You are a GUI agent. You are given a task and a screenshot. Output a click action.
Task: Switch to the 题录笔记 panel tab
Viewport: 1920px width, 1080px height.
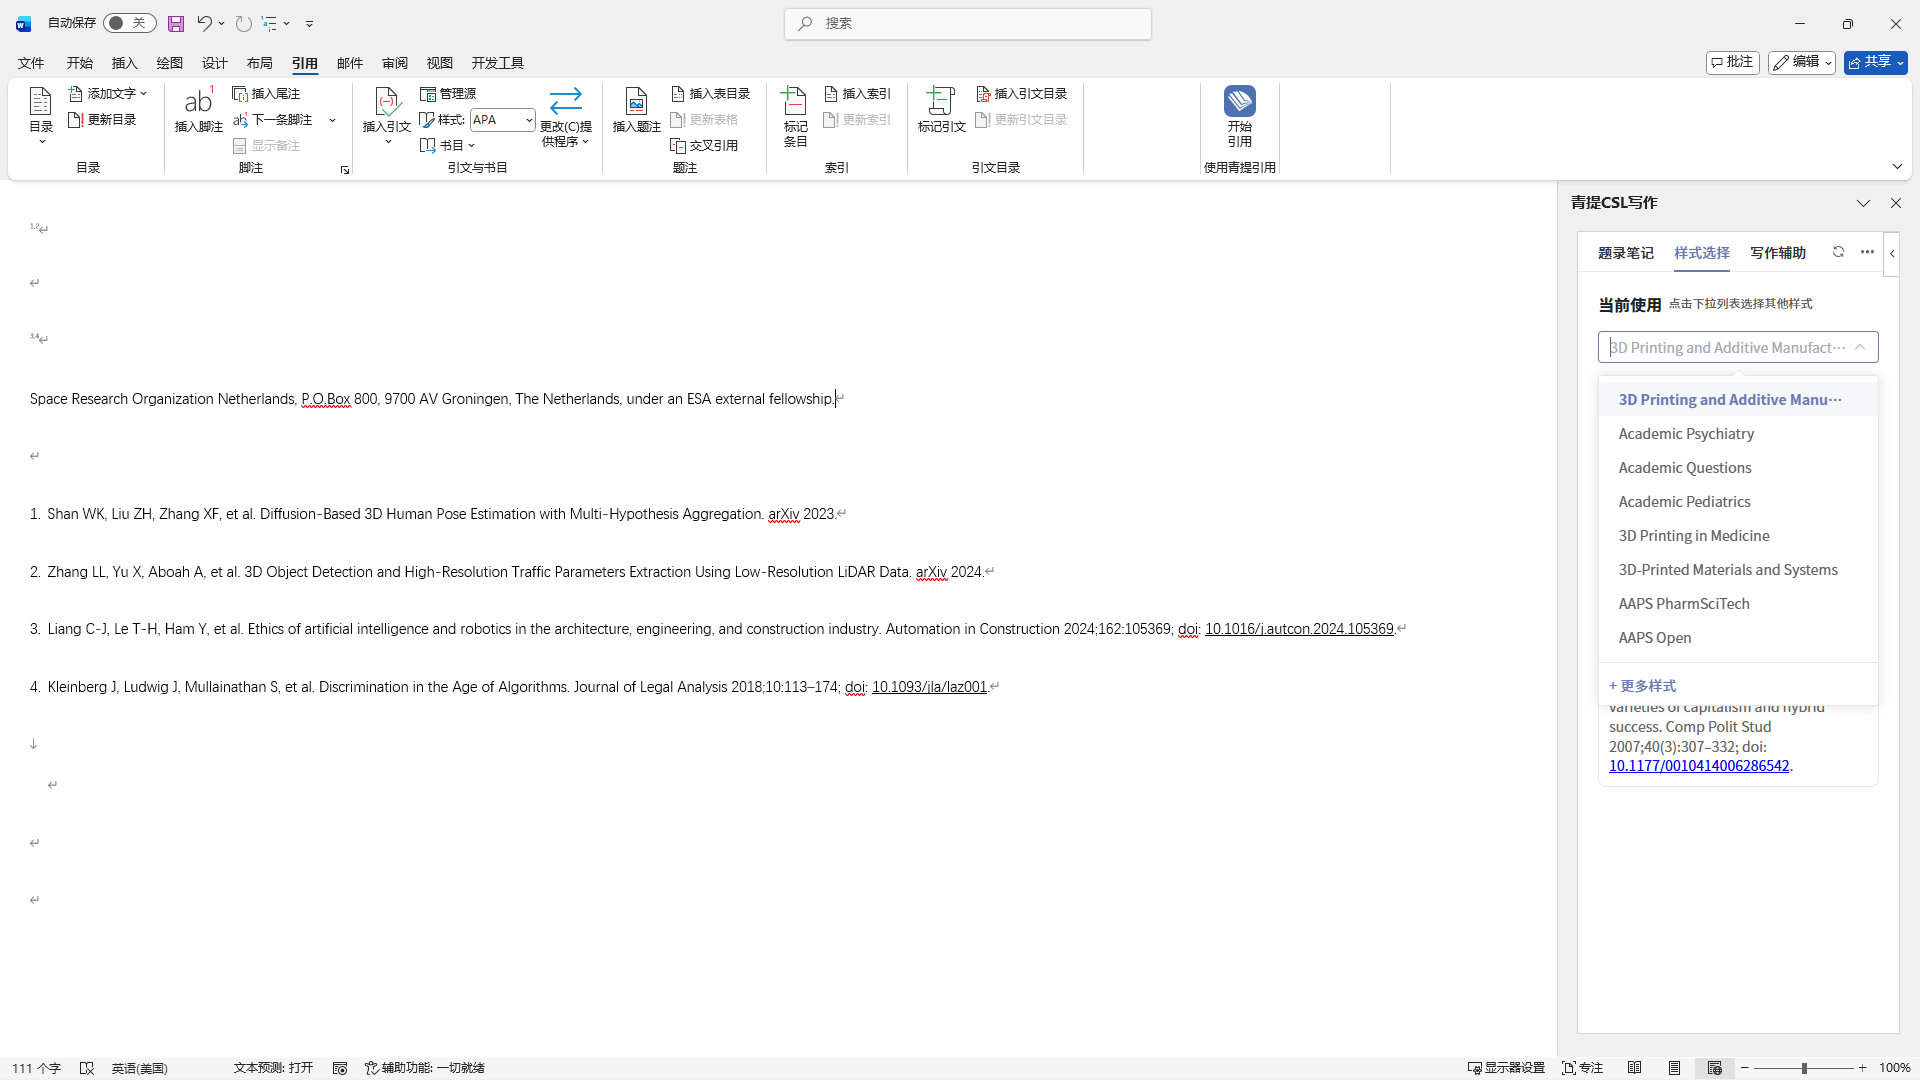1625,253
